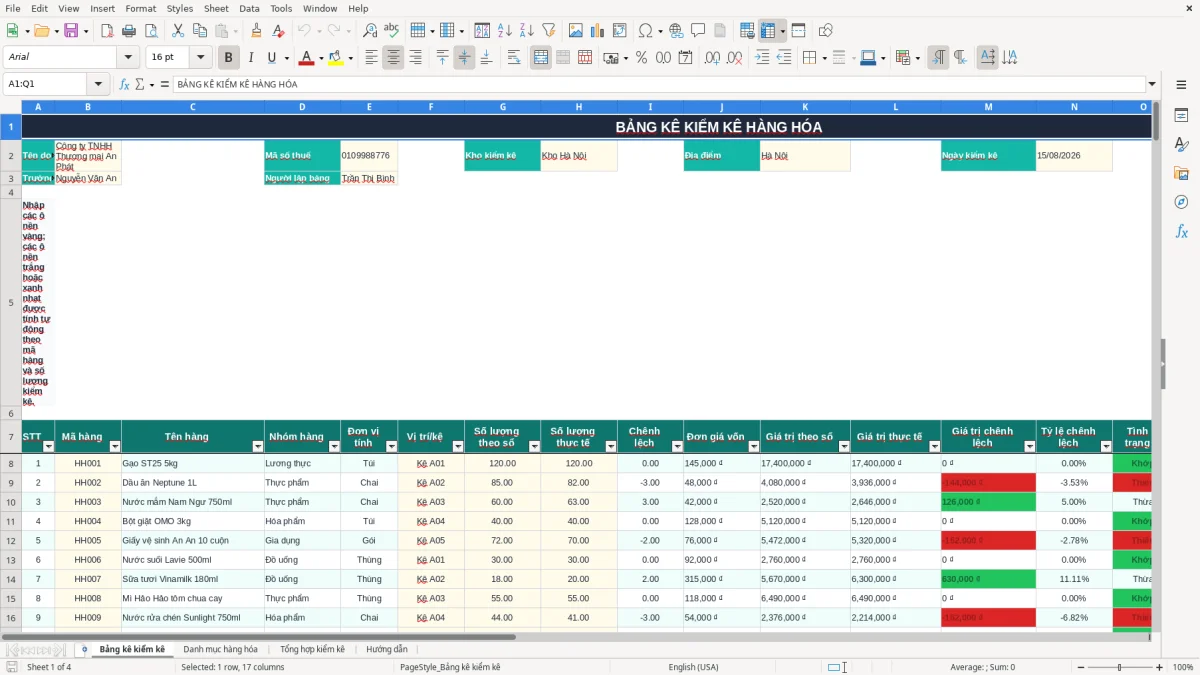Screen dimensions: 1200x675
Task: Open sidebar Styles panel
Action: (x=1181, y=145)
